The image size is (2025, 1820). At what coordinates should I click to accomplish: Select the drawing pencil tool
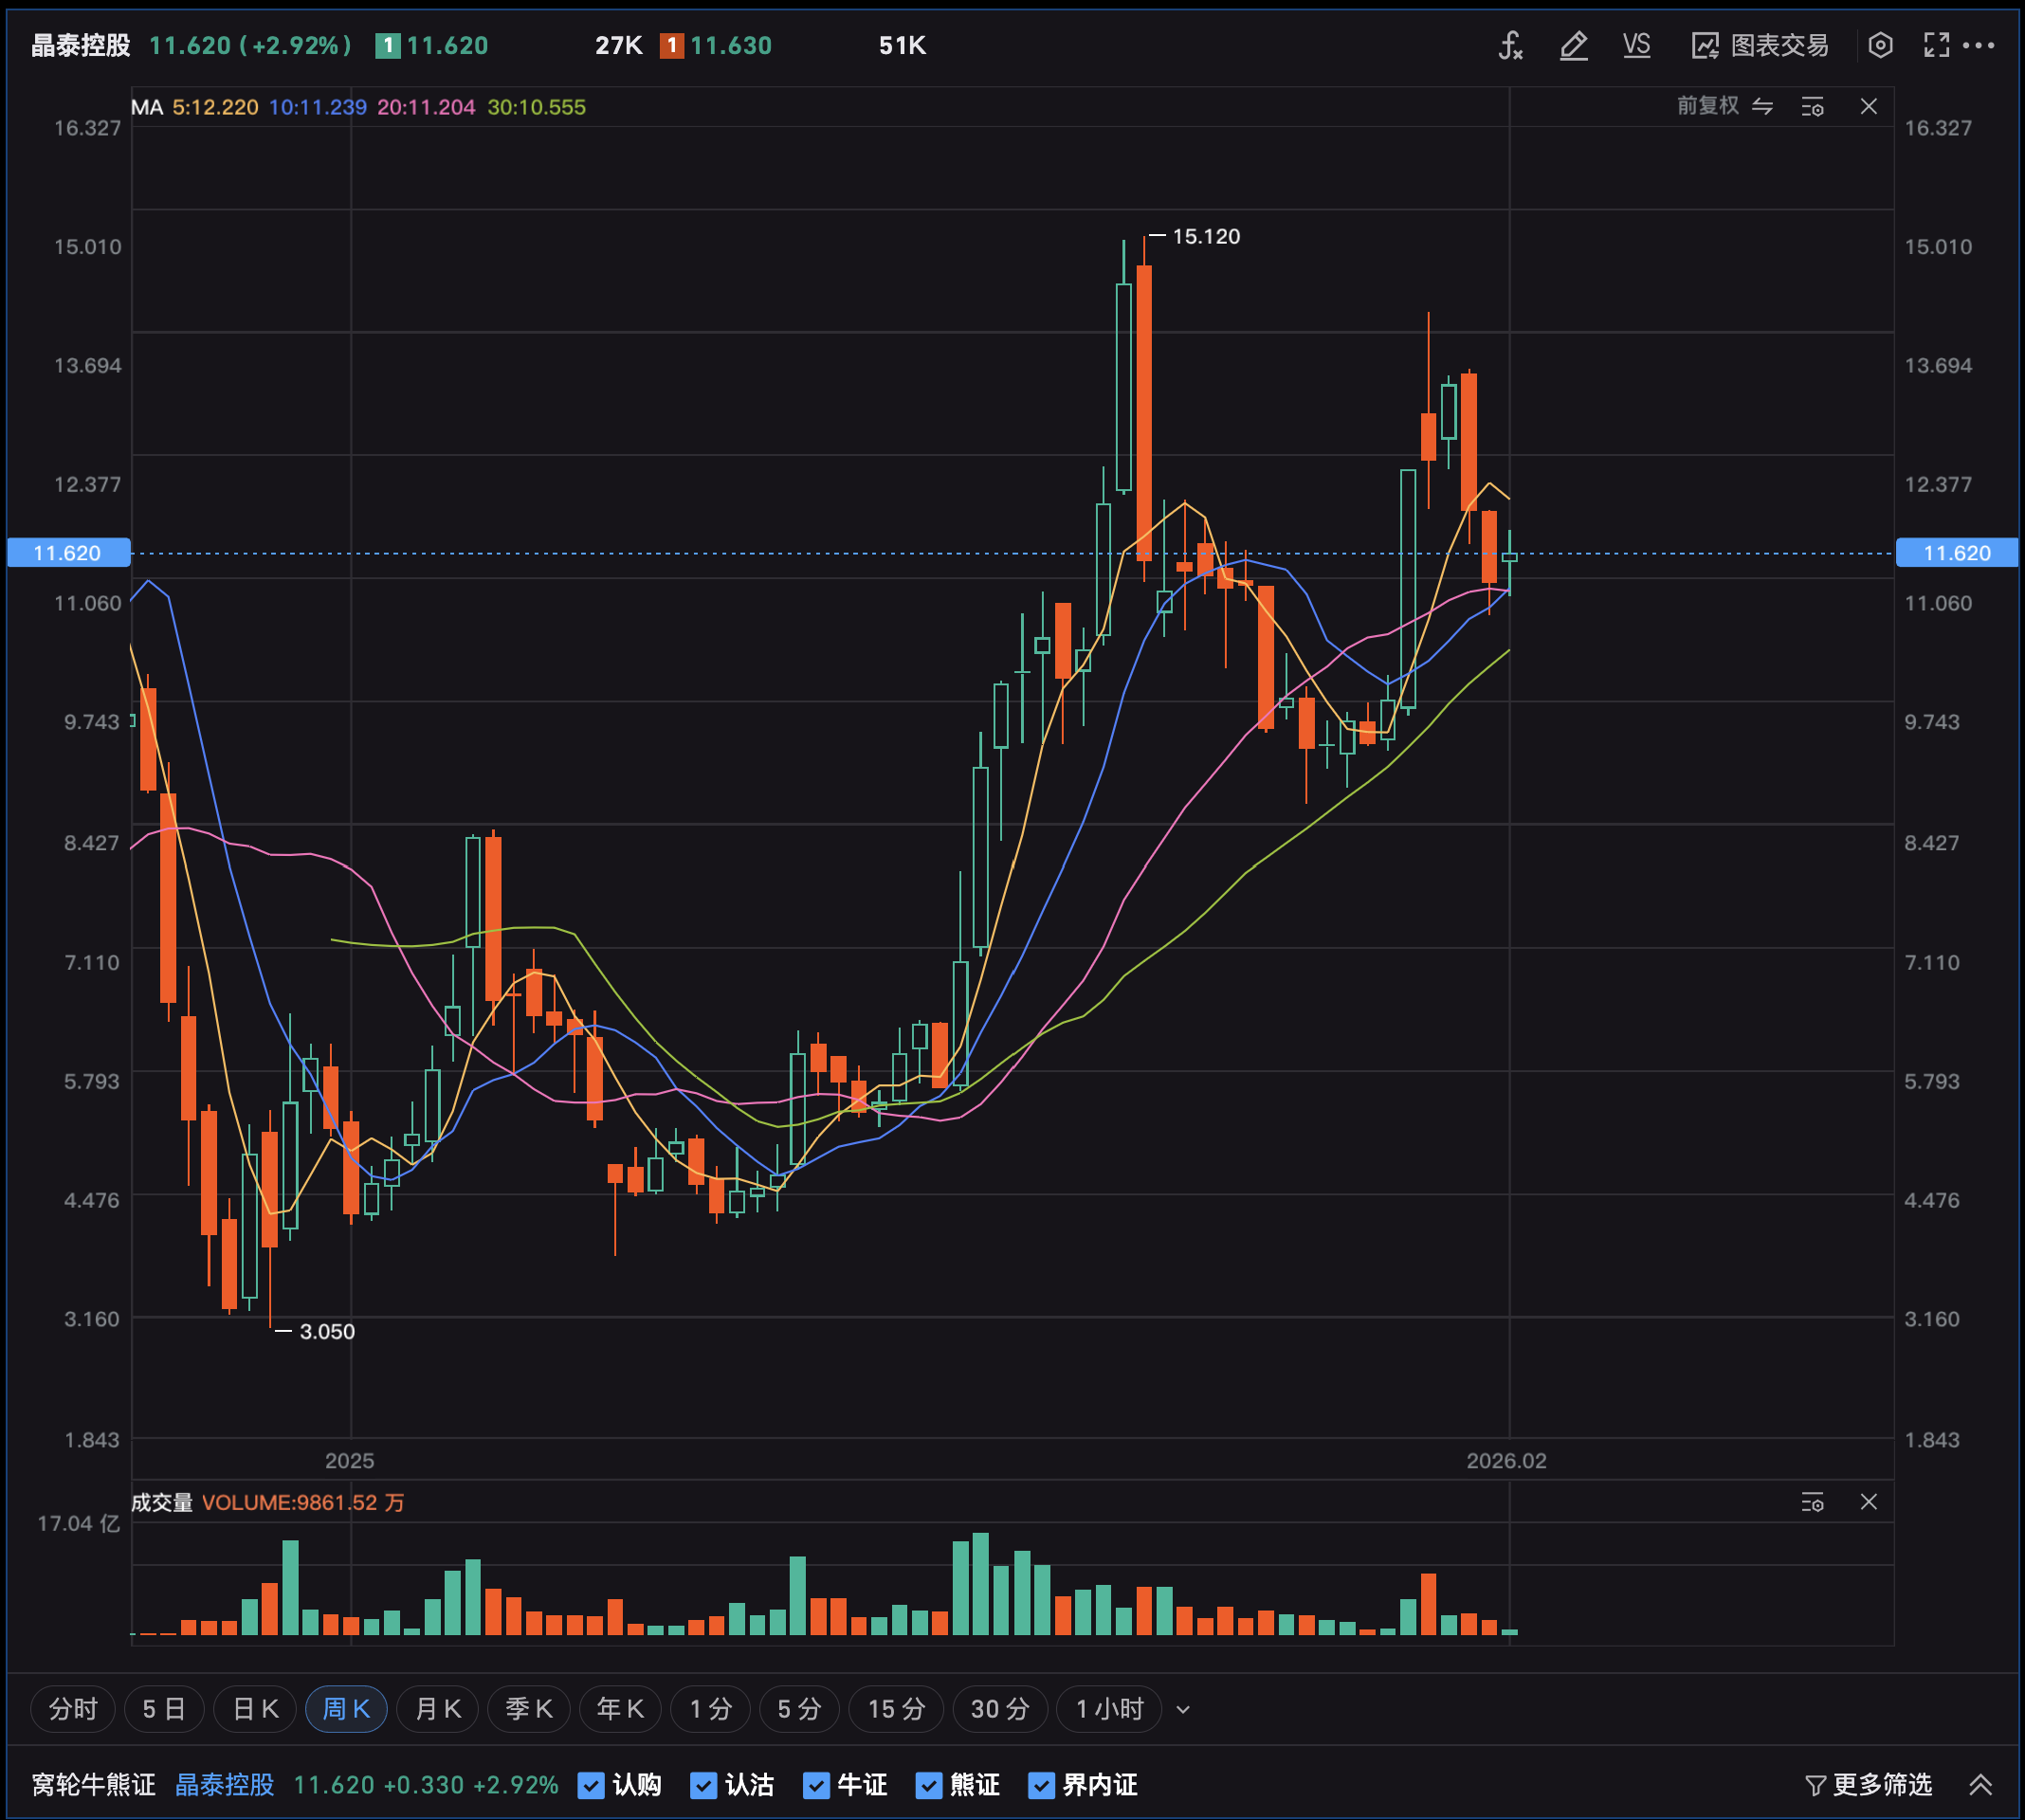[1573, 45]
